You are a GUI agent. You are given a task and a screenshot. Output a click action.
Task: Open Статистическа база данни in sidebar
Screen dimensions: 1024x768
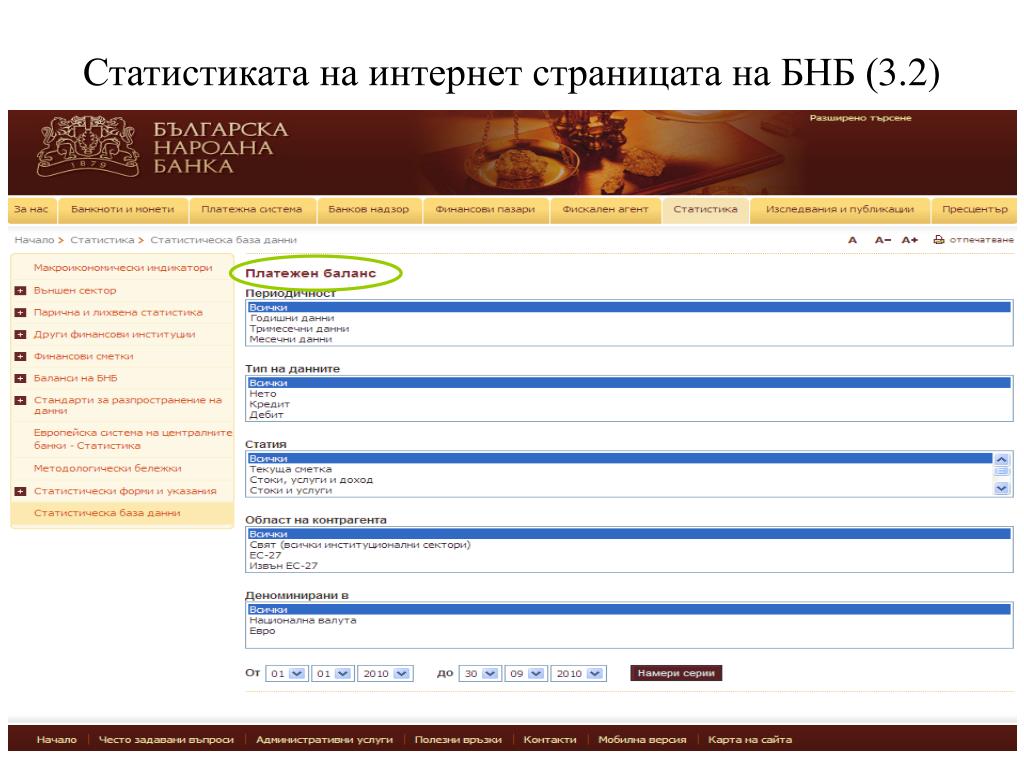tap(107, 513)
